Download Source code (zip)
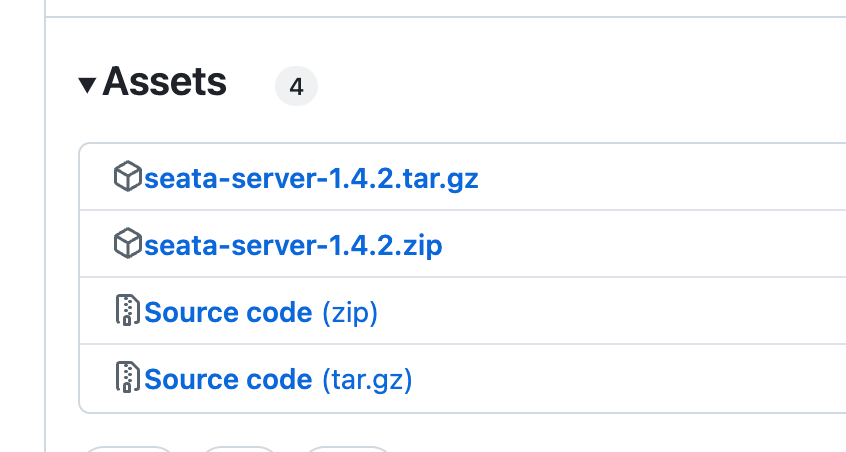 261,312
